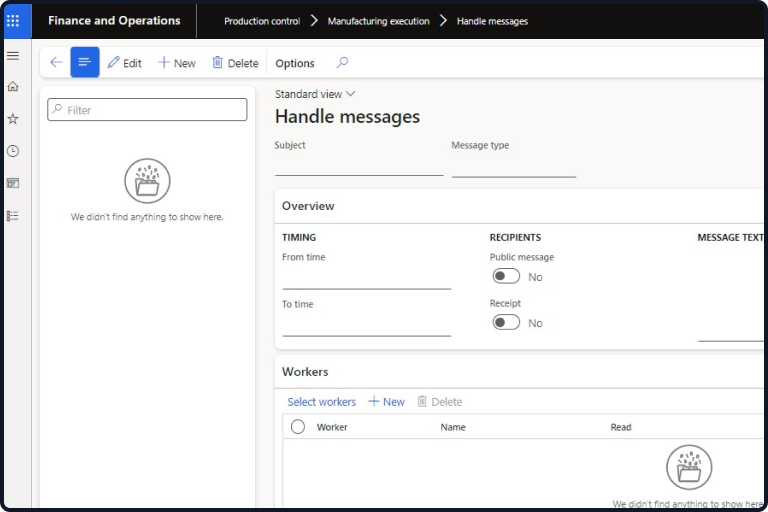Open Production control breadcrumb

pos(262,21)
